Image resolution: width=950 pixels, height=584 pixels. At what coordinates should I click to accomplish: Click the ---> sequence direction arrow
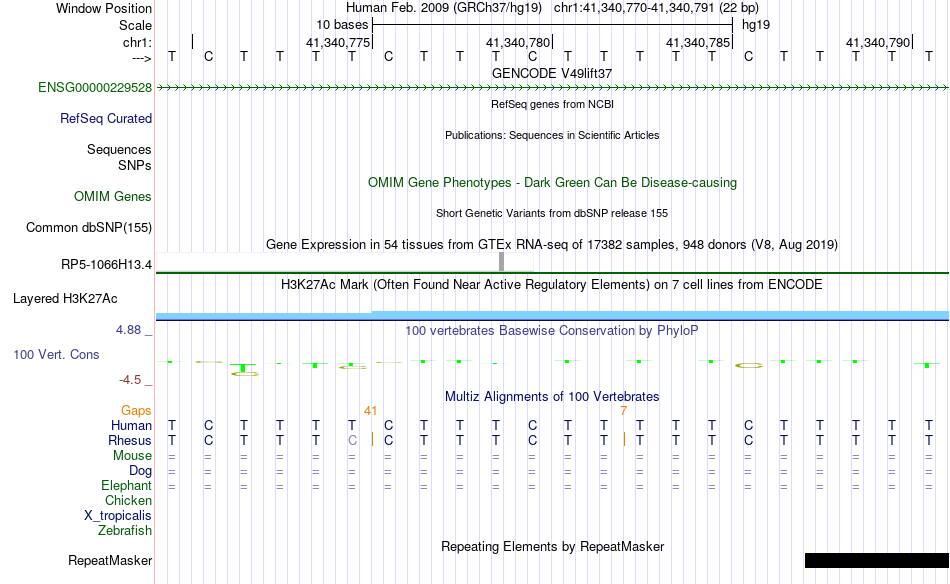tap(141, 58)
